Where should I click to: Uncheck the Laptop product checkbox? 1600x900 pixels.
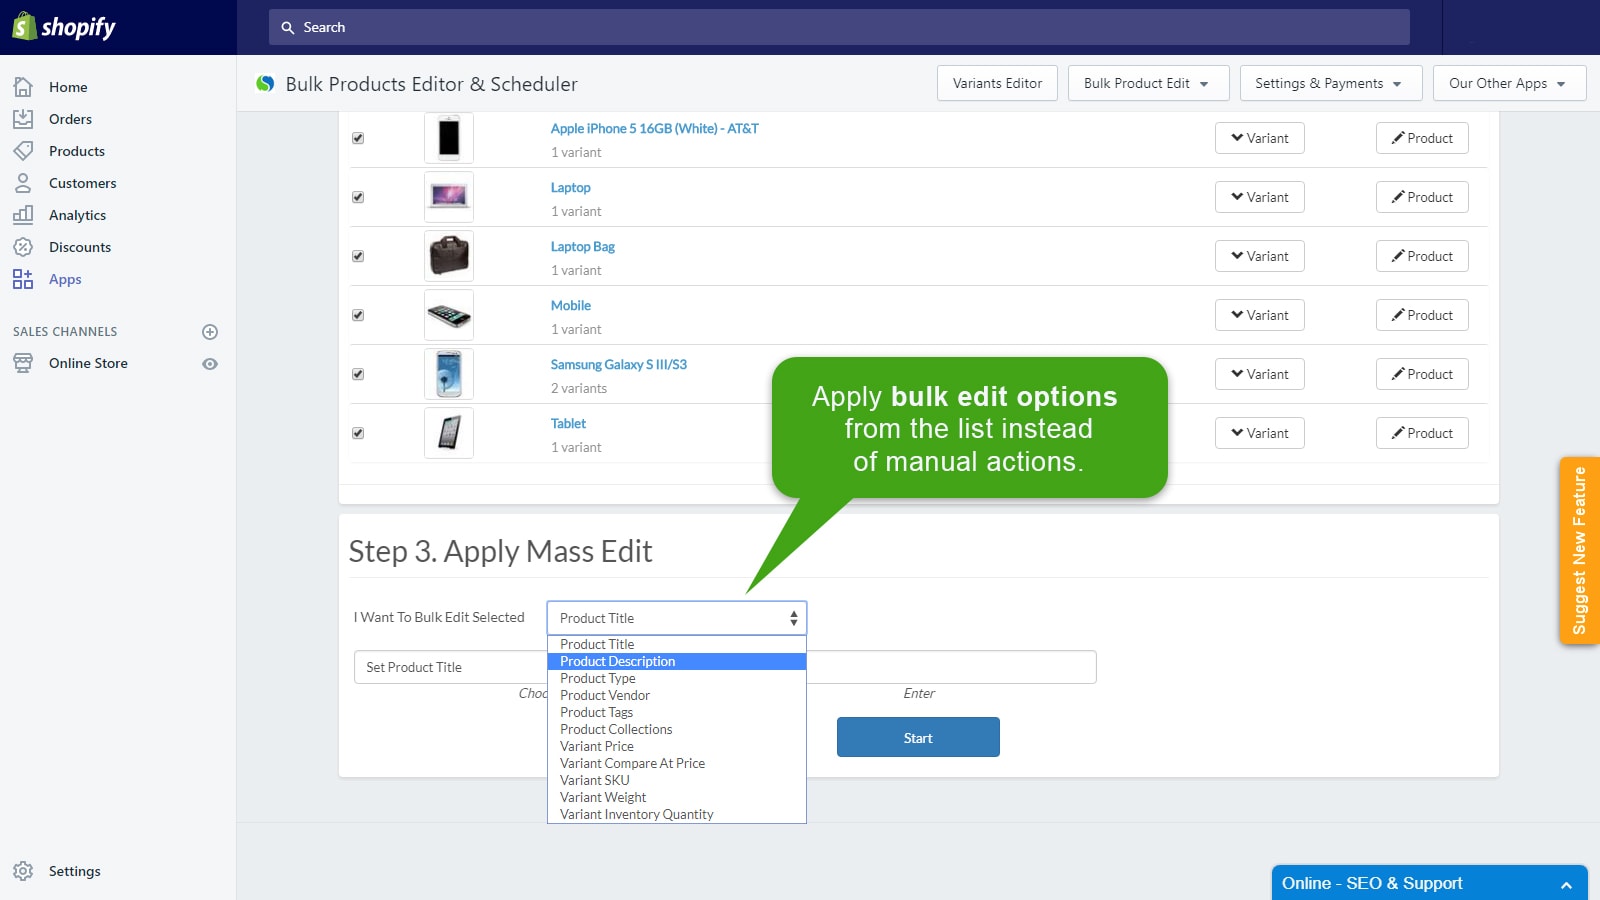358,197
